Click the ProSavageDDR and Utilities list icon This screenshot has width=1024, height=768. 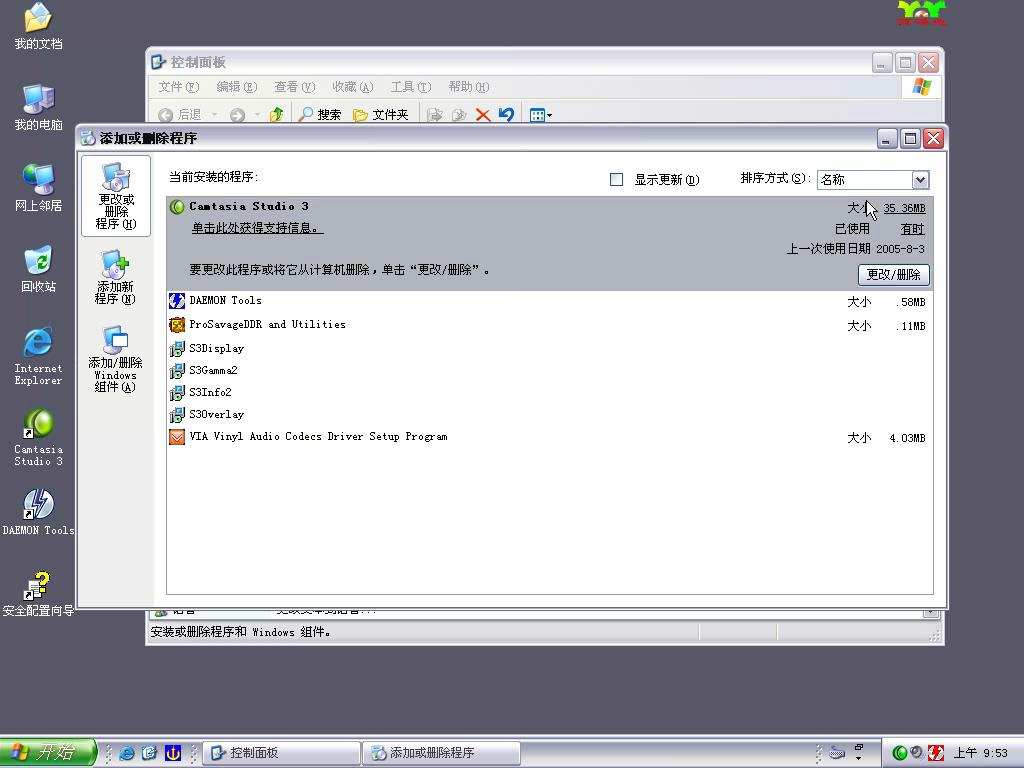177,325
